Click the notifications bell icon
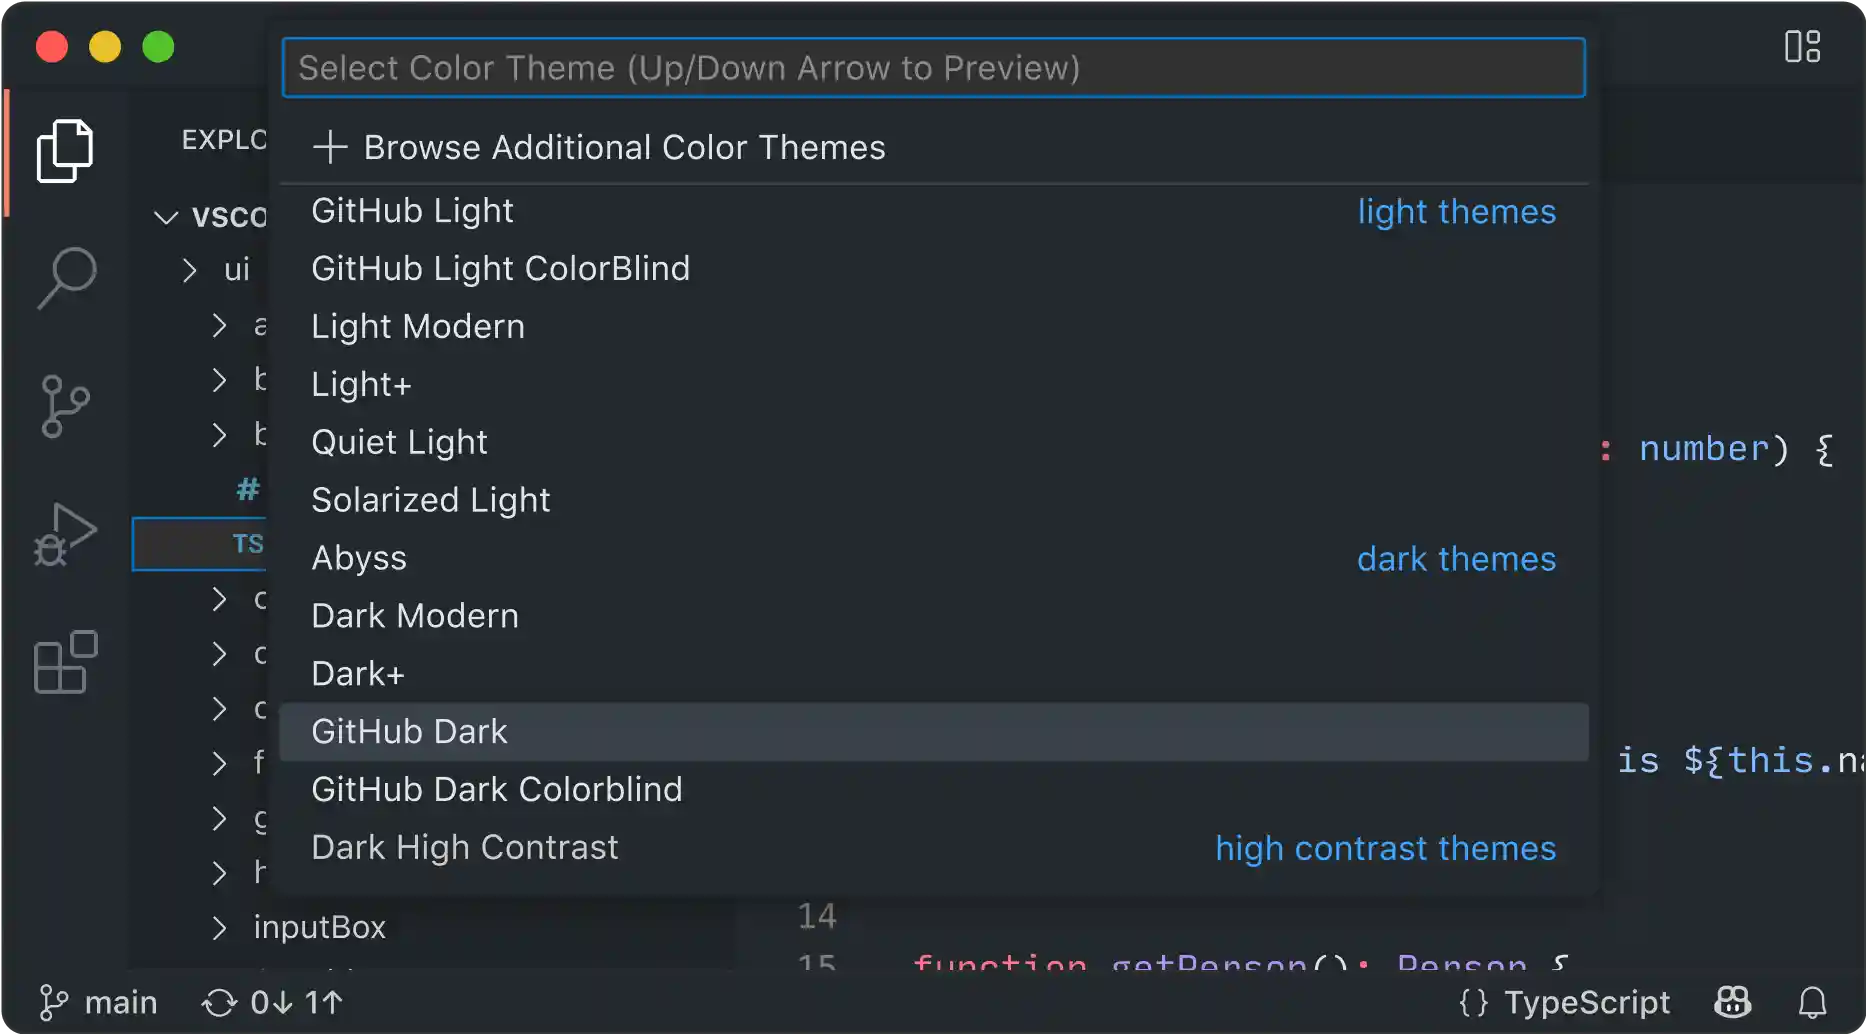The width and height of the screenshot is (1866, 1034). [1813, 1002]
